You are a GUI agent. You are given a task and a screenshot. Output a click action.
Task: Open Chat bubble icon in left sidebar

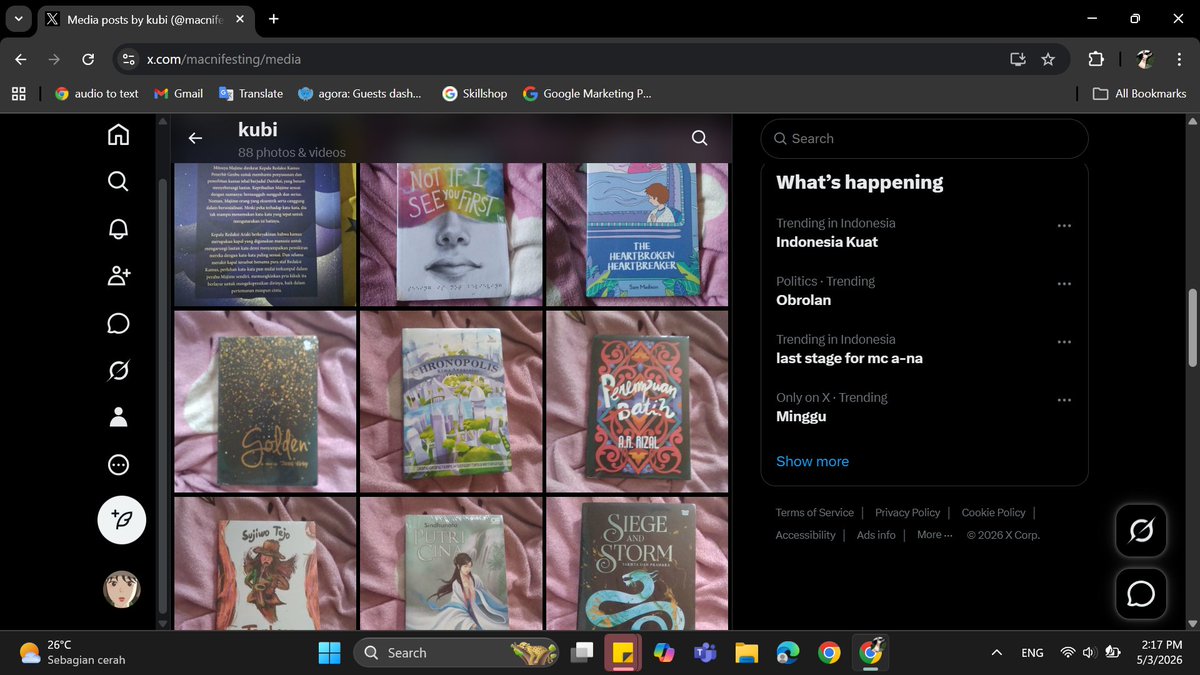coord(118,323)
